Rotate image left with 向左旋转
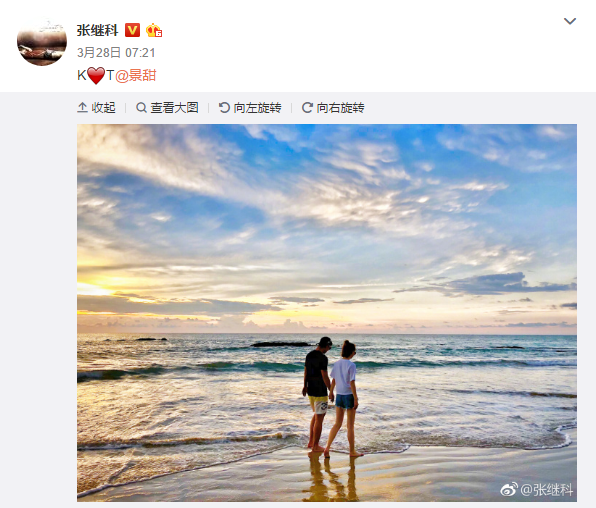The height and width of the screenshot is (508, 596). (x=250, y=108)
